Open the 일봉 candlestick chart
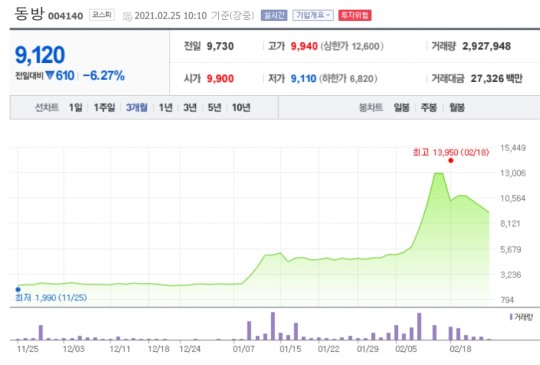The height and width of the screenshot is (365, 540). [x=402, y=108]
